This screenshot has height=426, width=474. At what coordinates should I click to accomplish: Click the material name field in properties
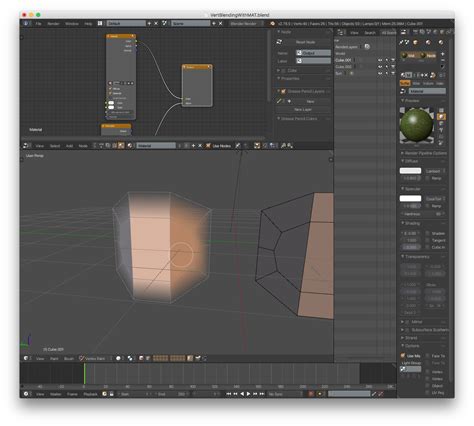(427, 91)
